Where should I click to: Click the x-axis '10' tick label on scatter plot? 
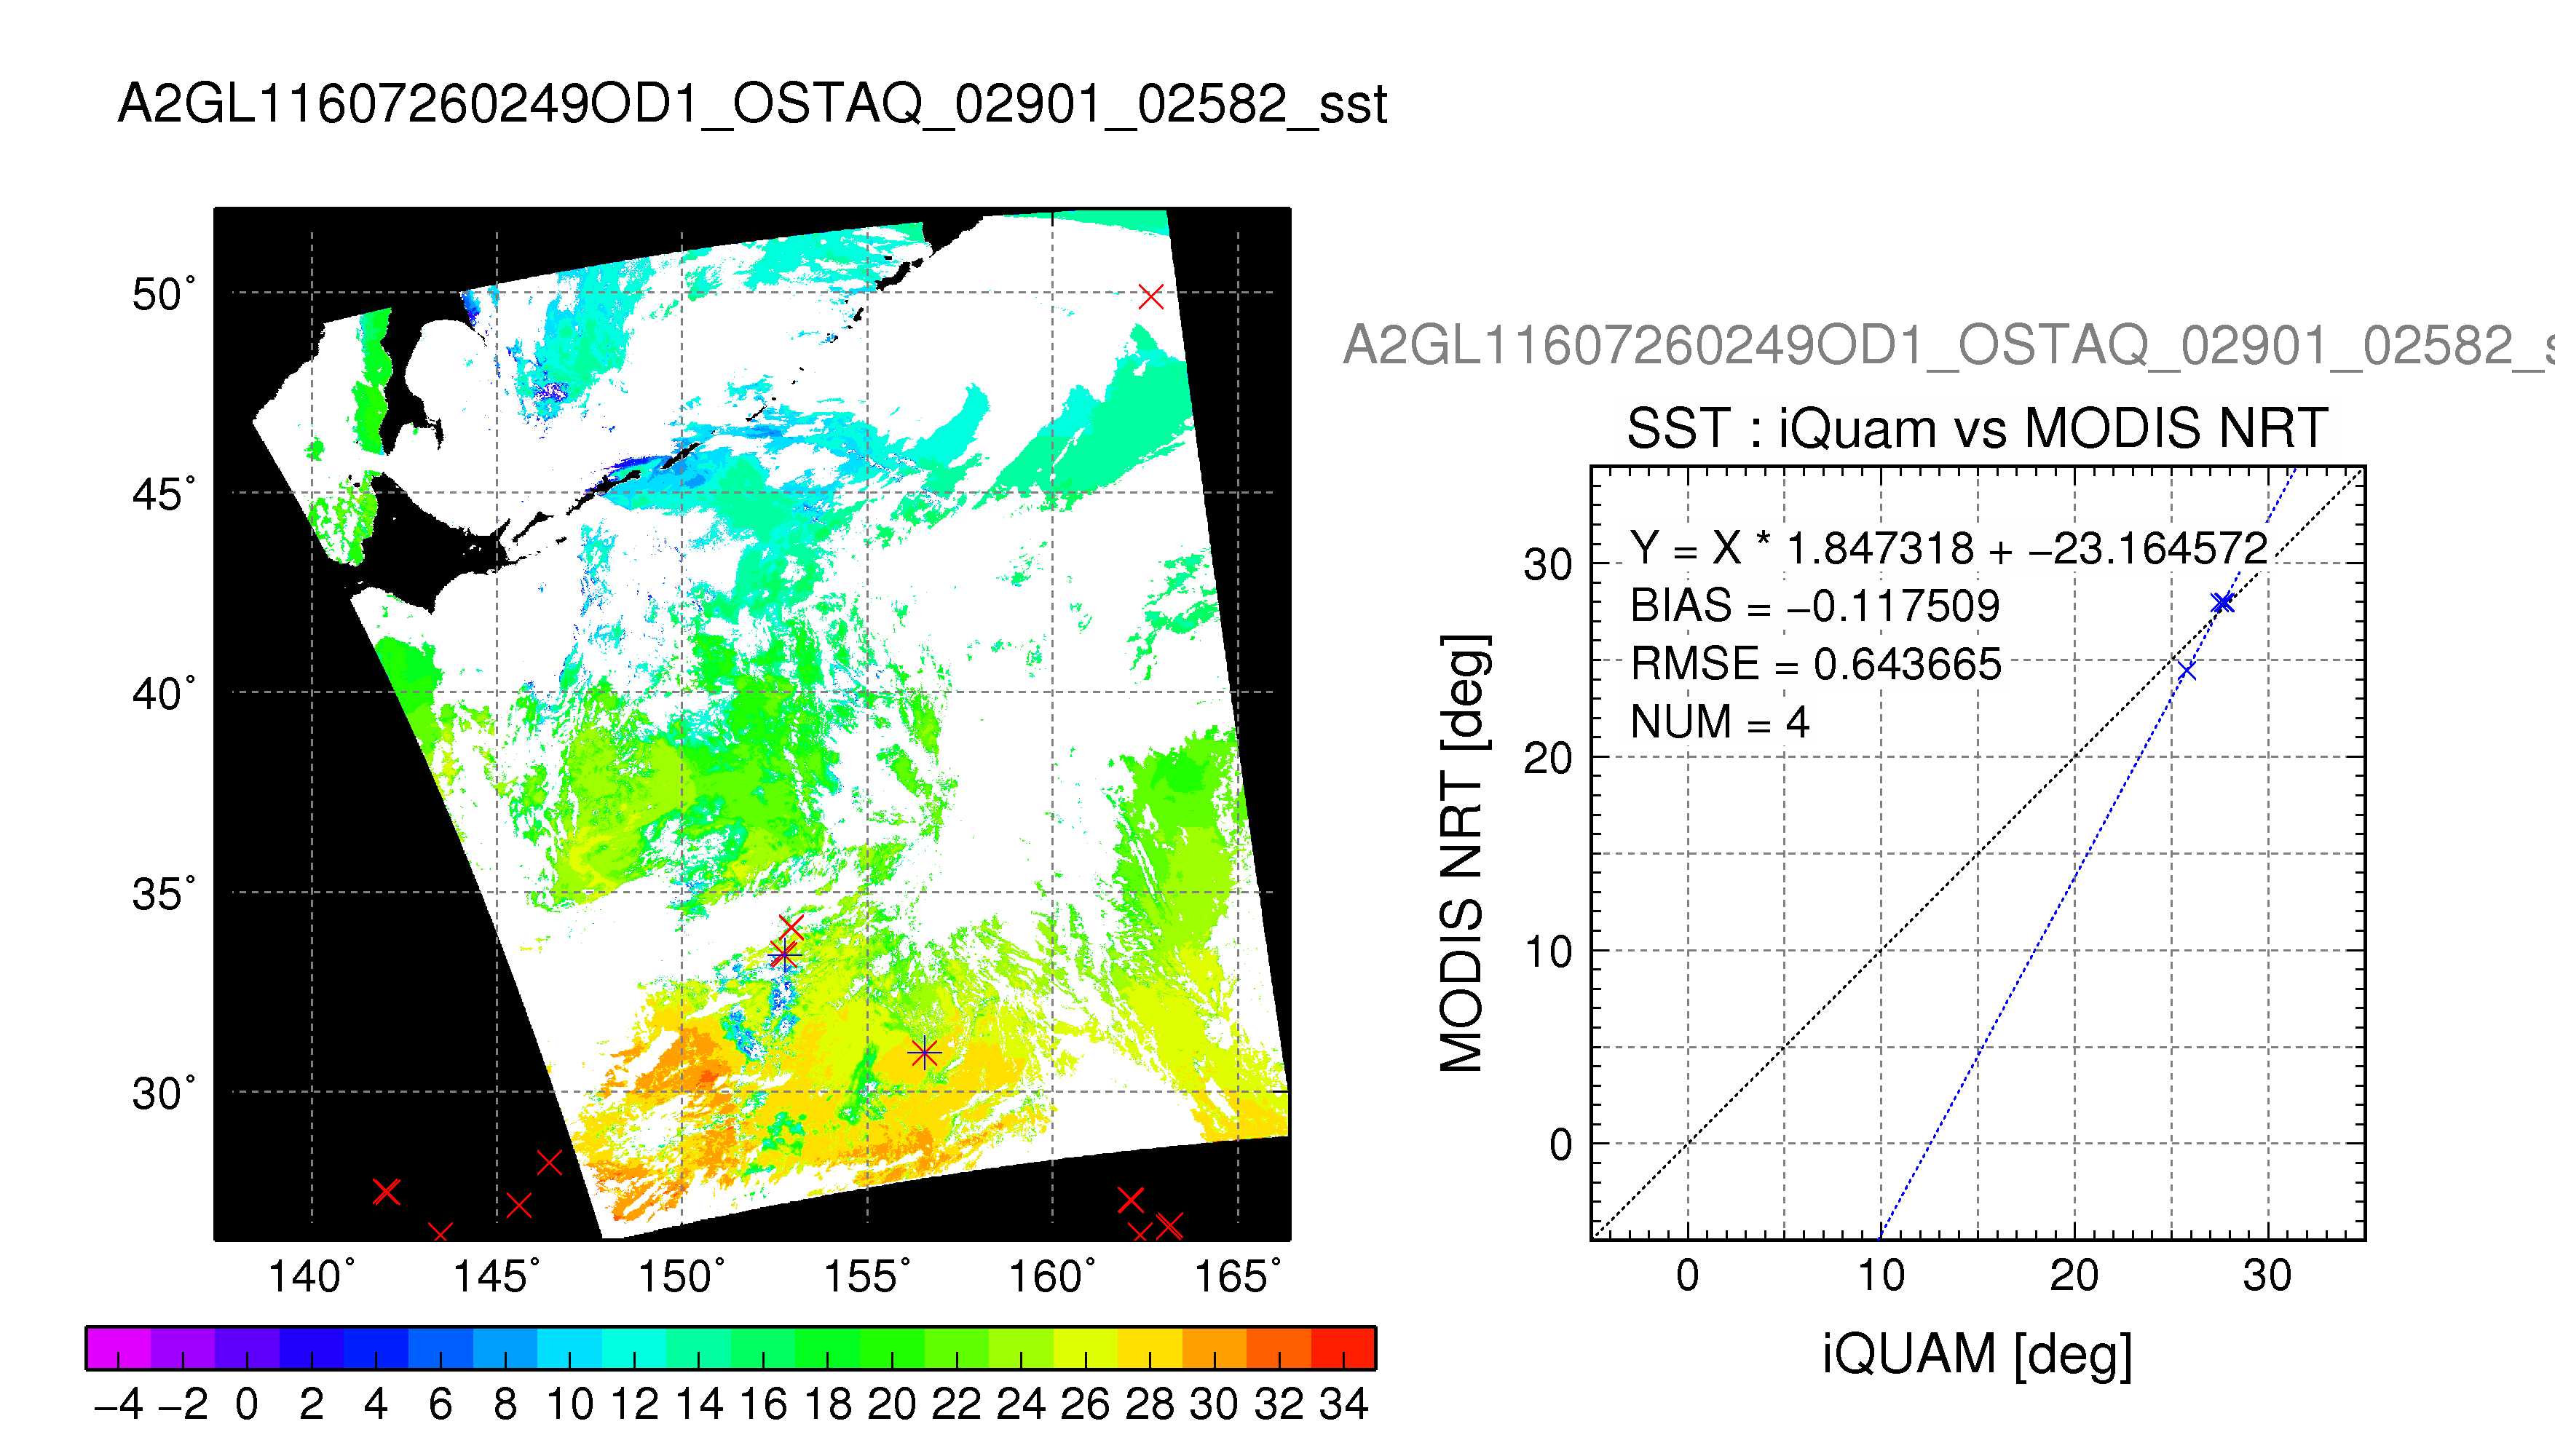(x=1881, y=1276)
